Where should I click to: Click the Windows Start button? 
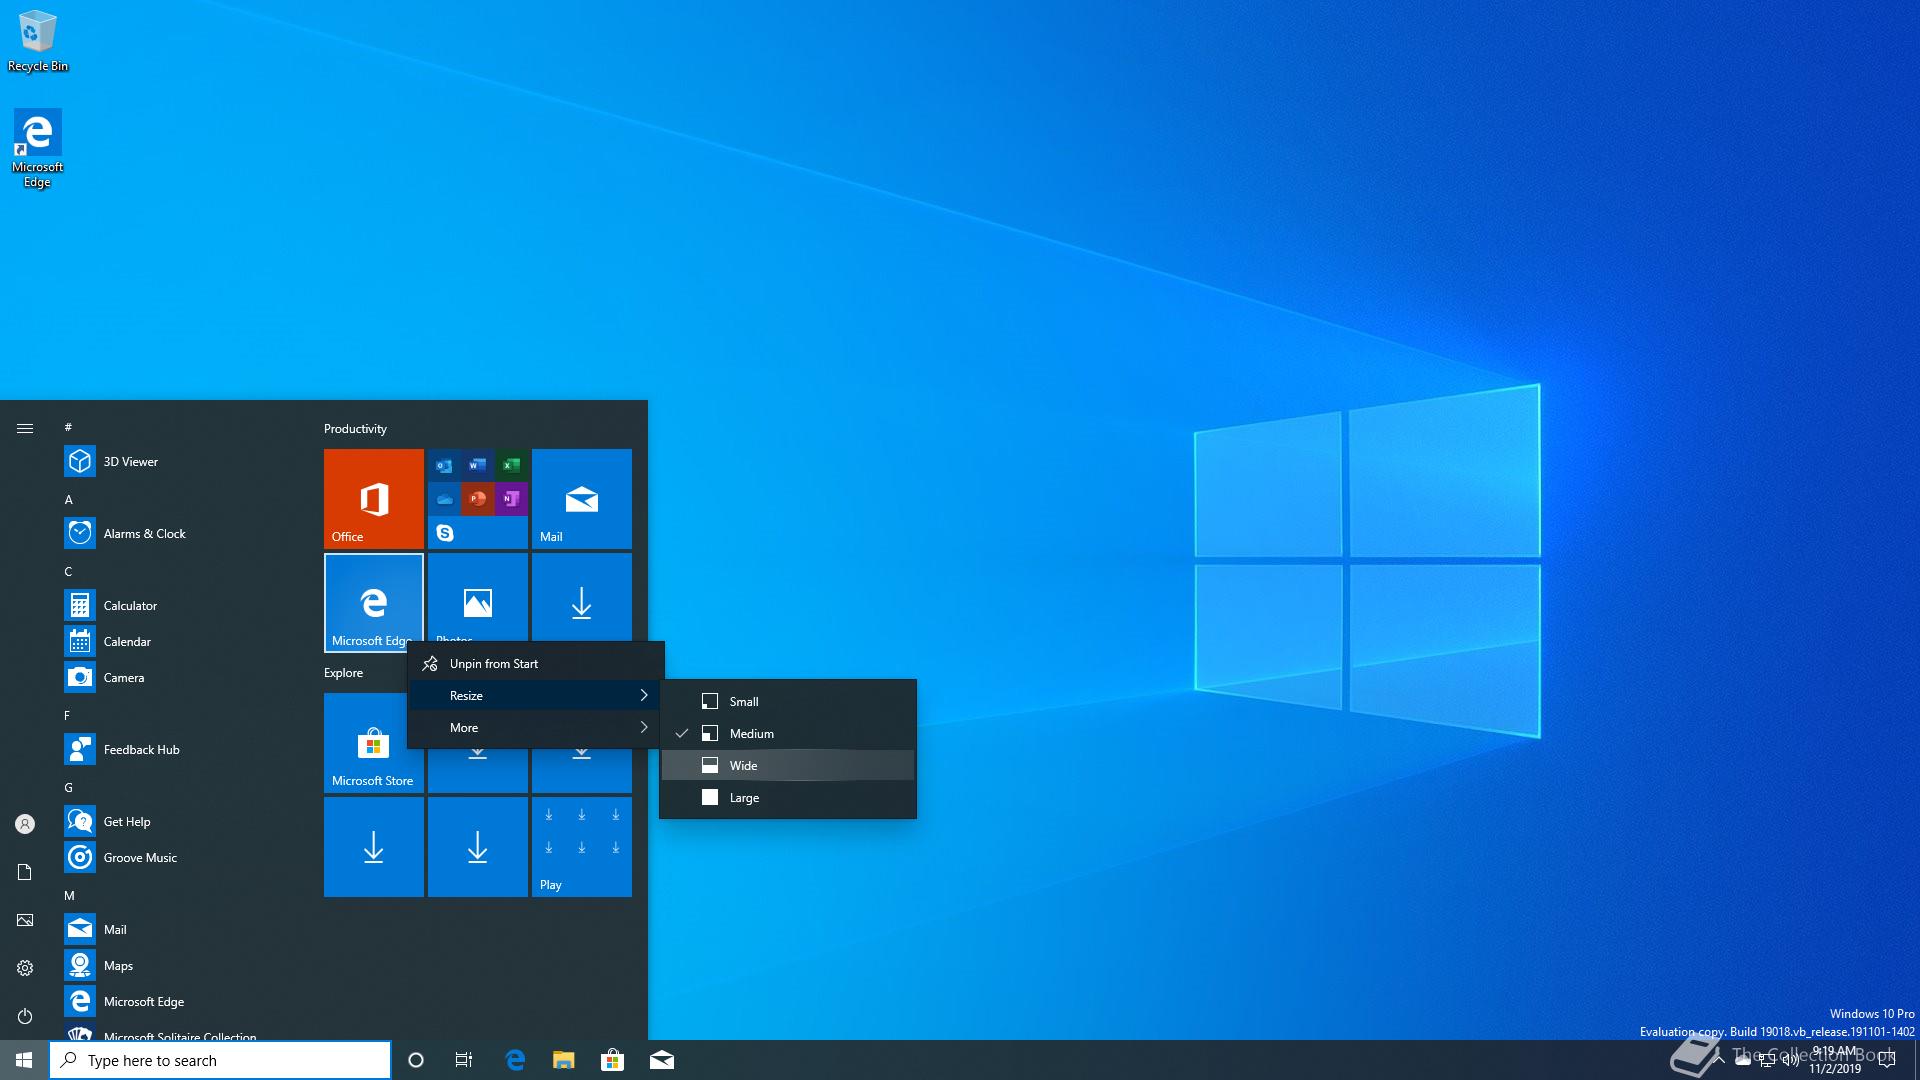(24, 1060)
